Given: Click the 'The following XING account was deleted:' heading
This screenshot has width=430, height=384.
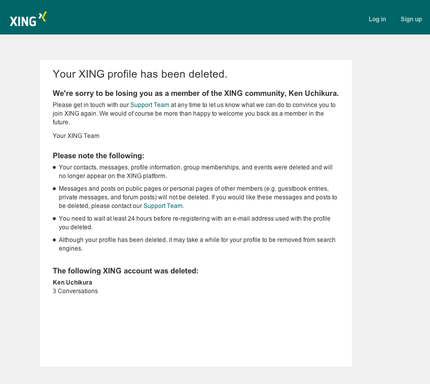Looking at the screenshot, I should click(125, 271).
